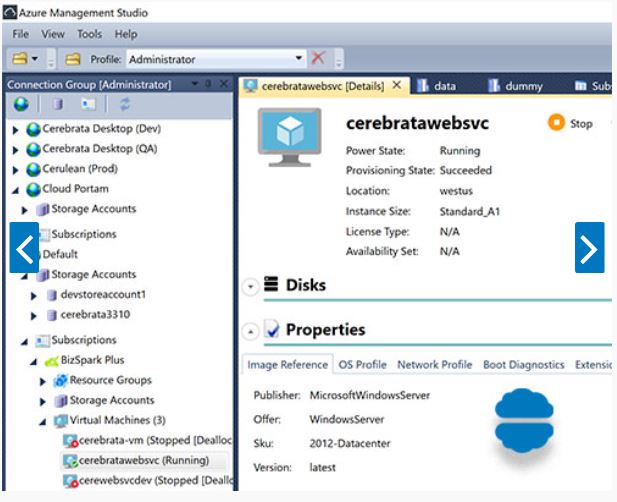This screenshot has width=617, height=502.
Task: Select Cloud Portam tree item
Action: pyautogui.click(x=75, y=189)
